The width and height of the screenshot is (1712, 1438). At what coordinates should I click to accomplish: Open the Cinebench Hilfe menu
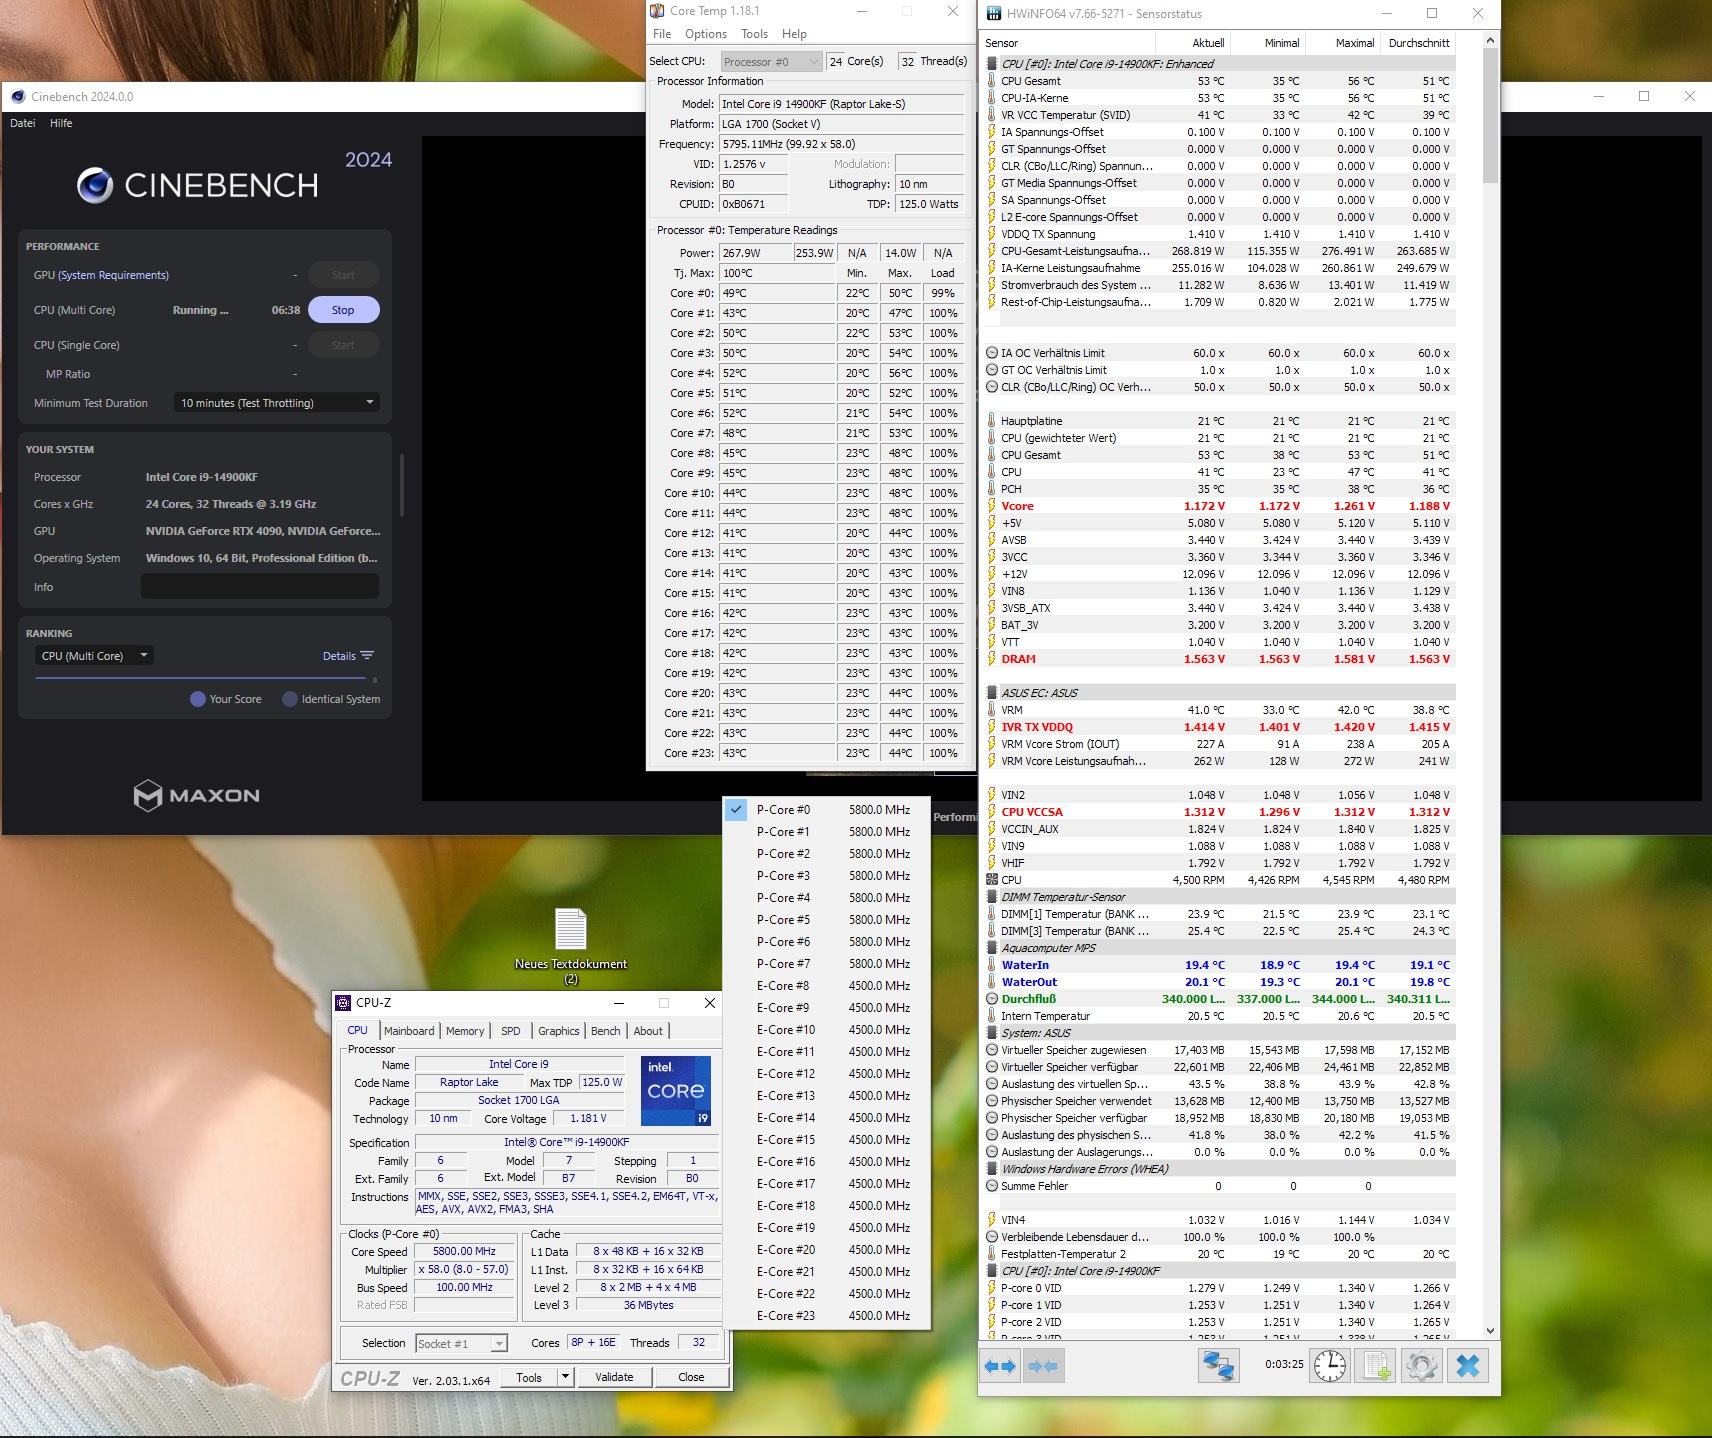pyautogui.click(x=61, y=123)
